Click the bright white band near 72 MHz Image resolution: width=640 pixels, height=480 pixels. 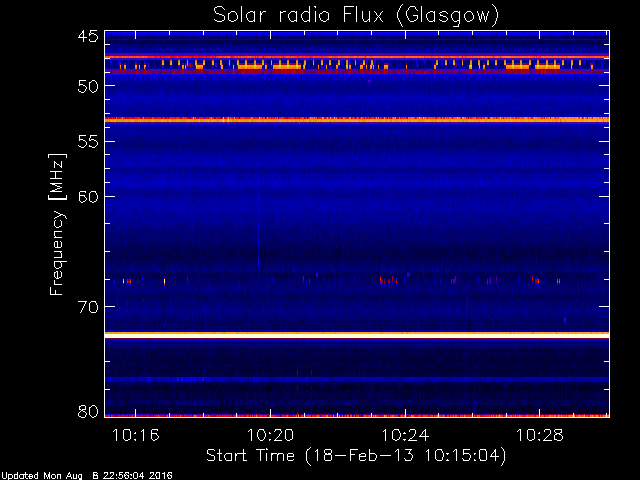point(357,335)
